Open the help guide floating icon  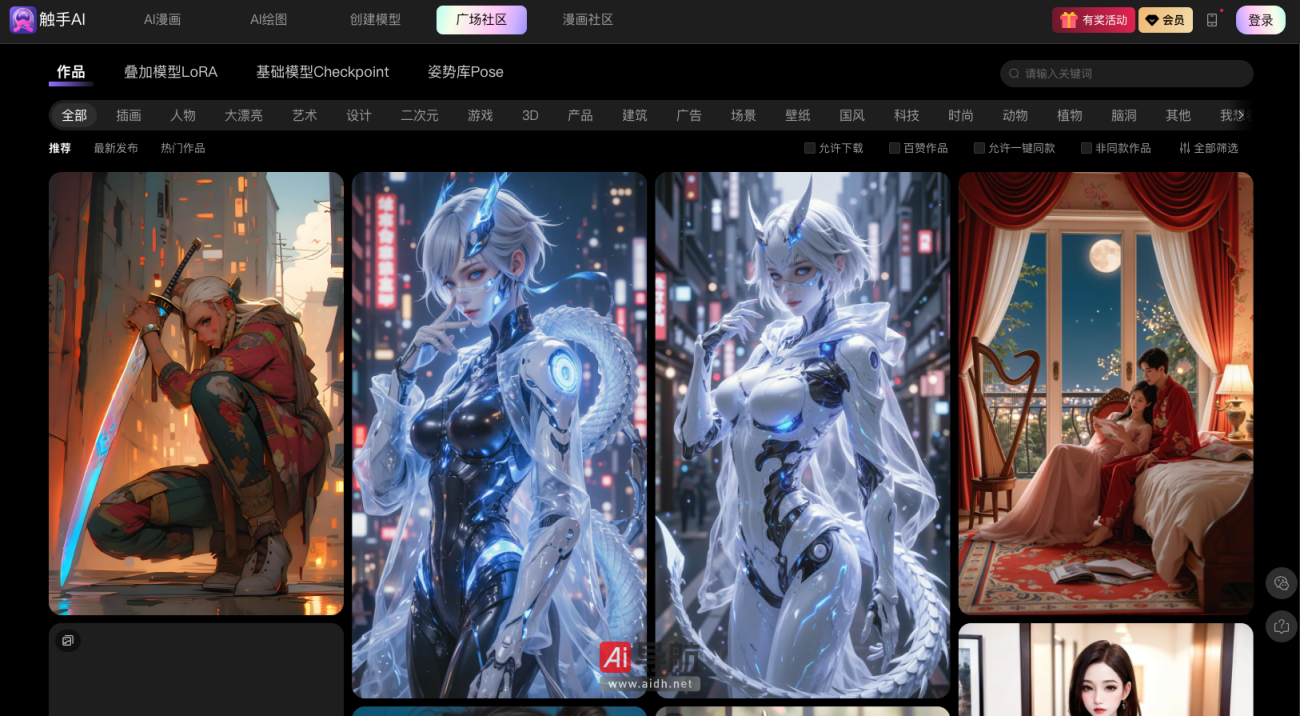1281,626
